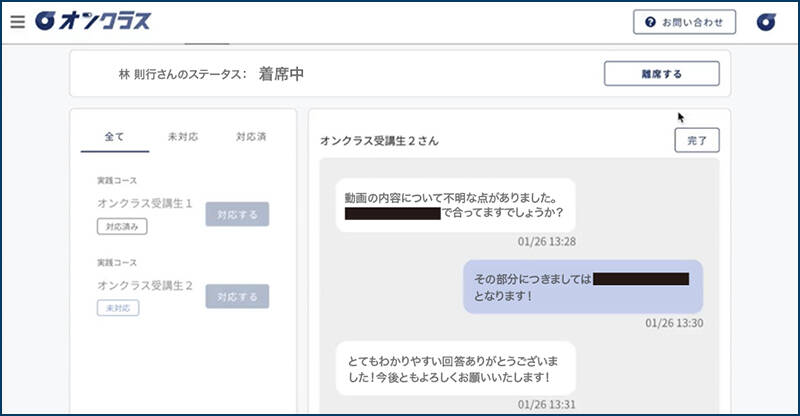Mark the chat as 完了
The width and height of the screenshot is (800, 416).
696,141
